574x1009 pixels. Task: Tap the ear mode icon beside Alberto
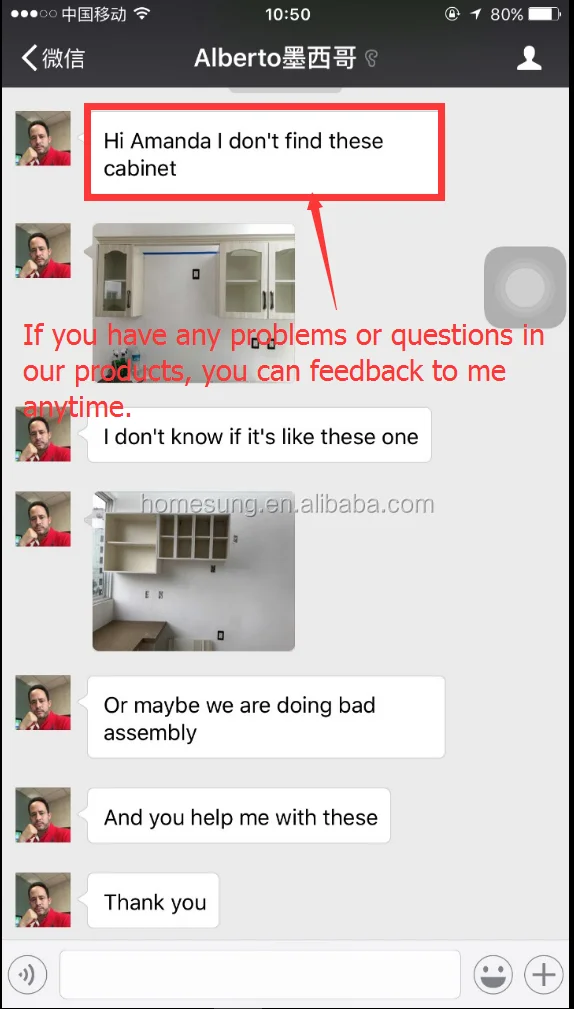371,59
